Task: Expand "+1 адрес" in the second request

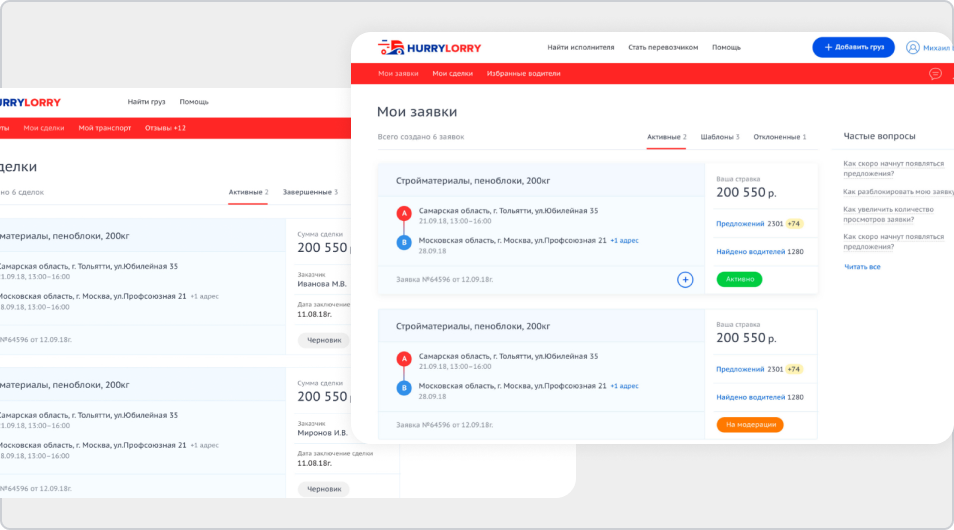Action: 624,386
